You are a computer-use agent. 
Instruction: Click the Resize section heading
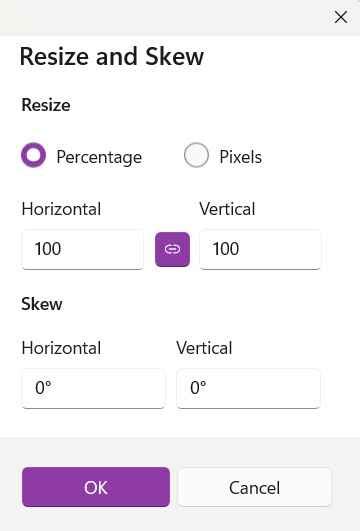click(46, 105)
